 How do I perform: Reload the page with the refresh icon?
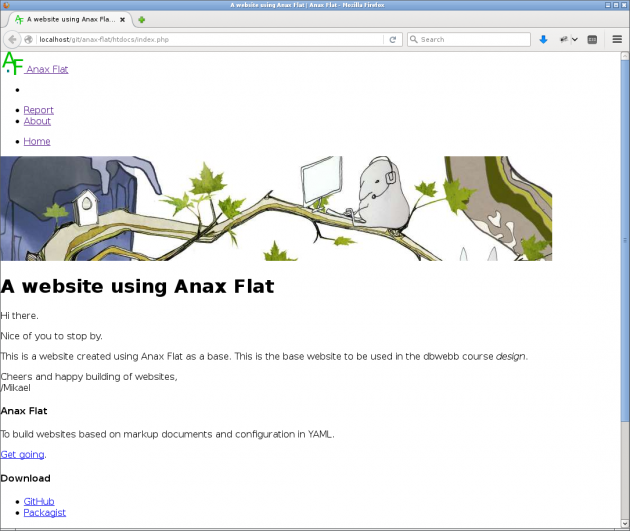[x=393, y=39]
